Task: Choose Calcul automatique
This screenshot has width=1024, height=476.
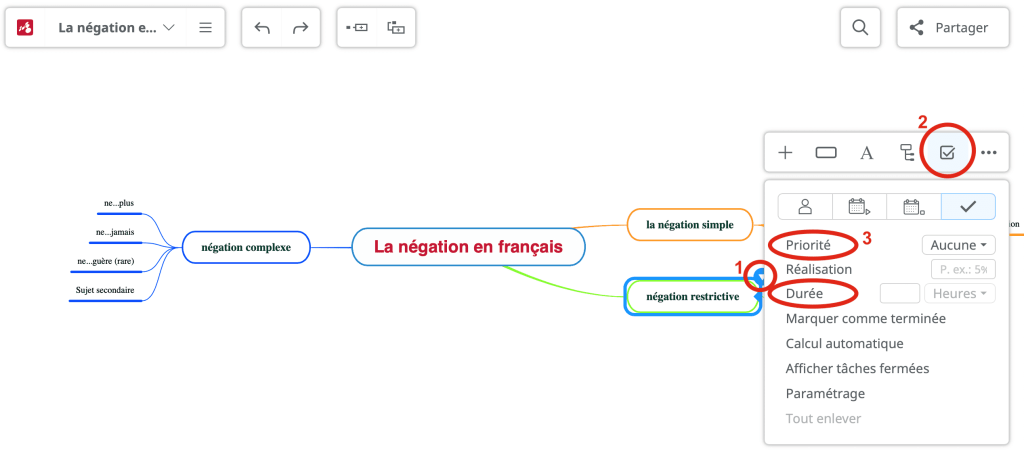Action: pos(844,343)
